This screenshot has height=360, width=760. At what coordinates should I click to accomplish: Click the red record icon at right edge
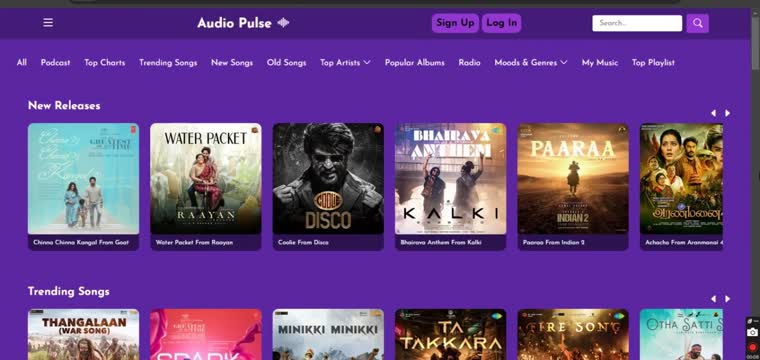click(752, 347)
